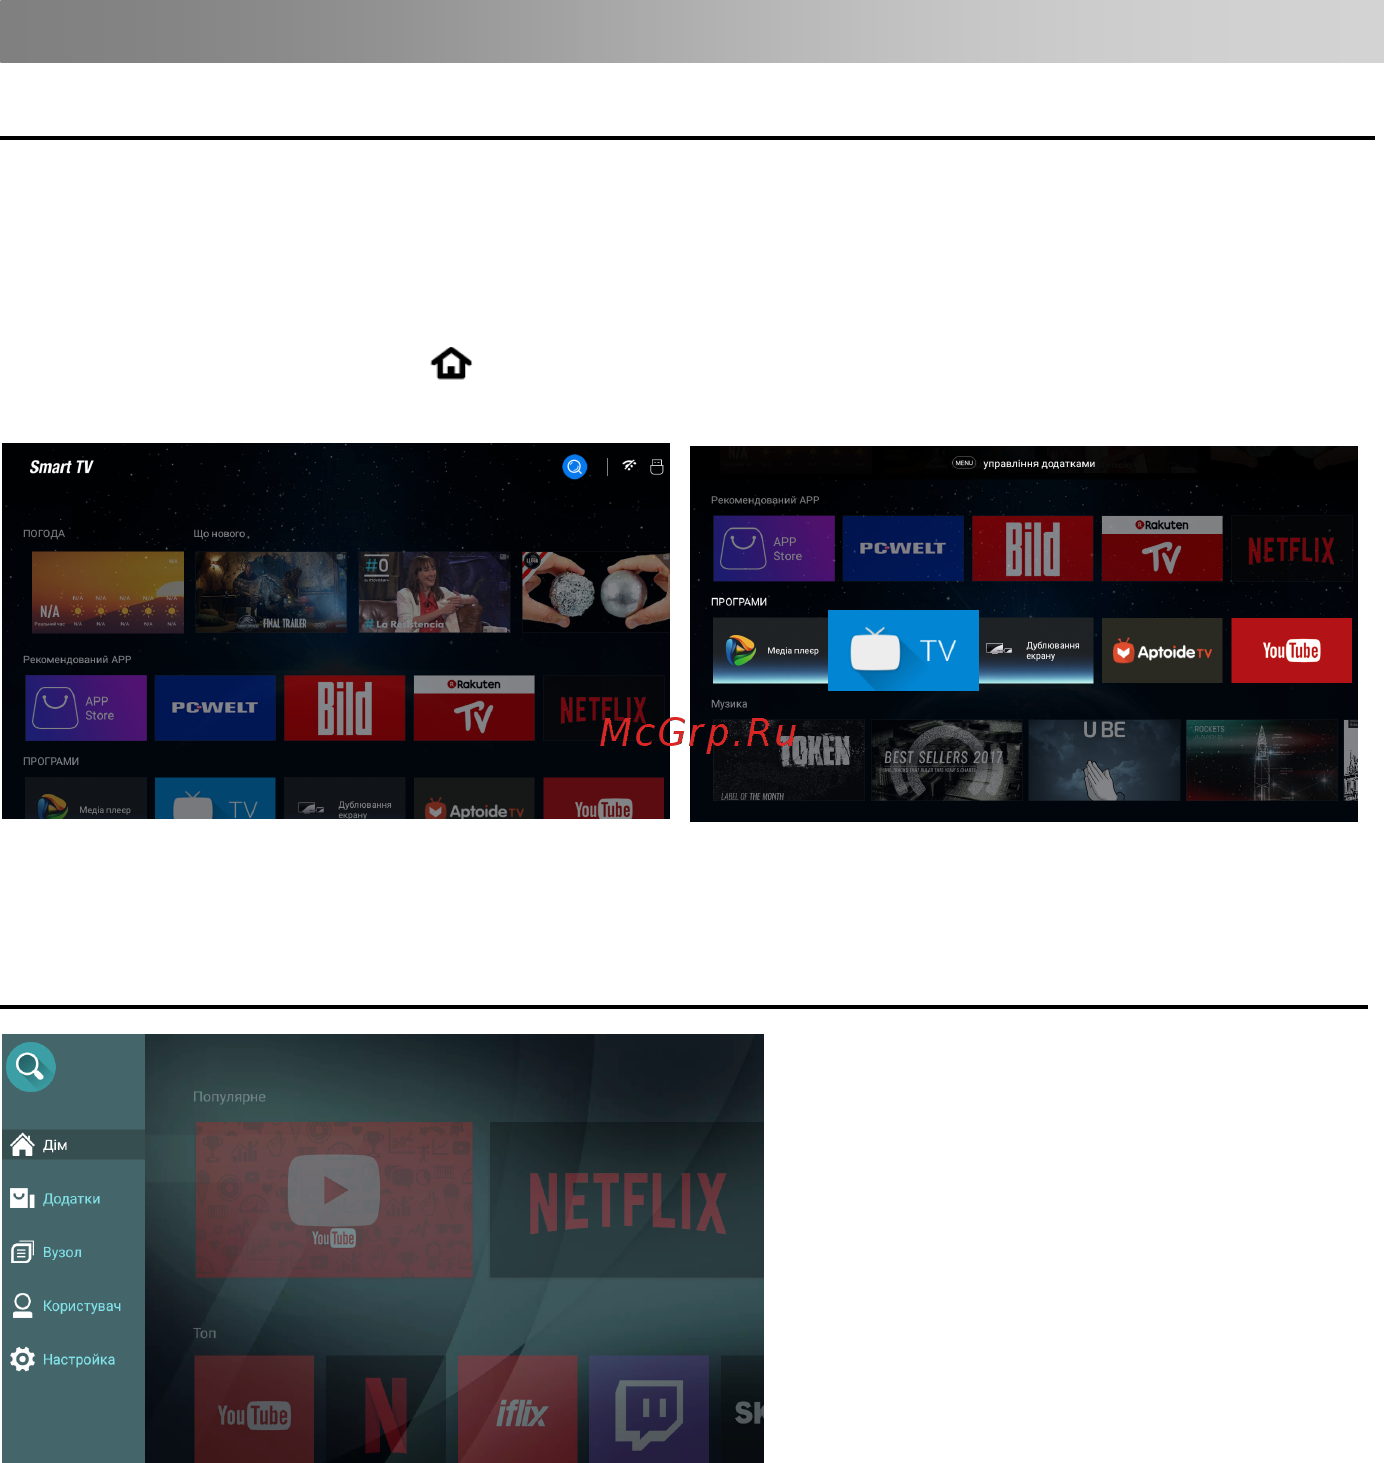Open Rakuten TV on the apps management screen

tap(1162, 549)
